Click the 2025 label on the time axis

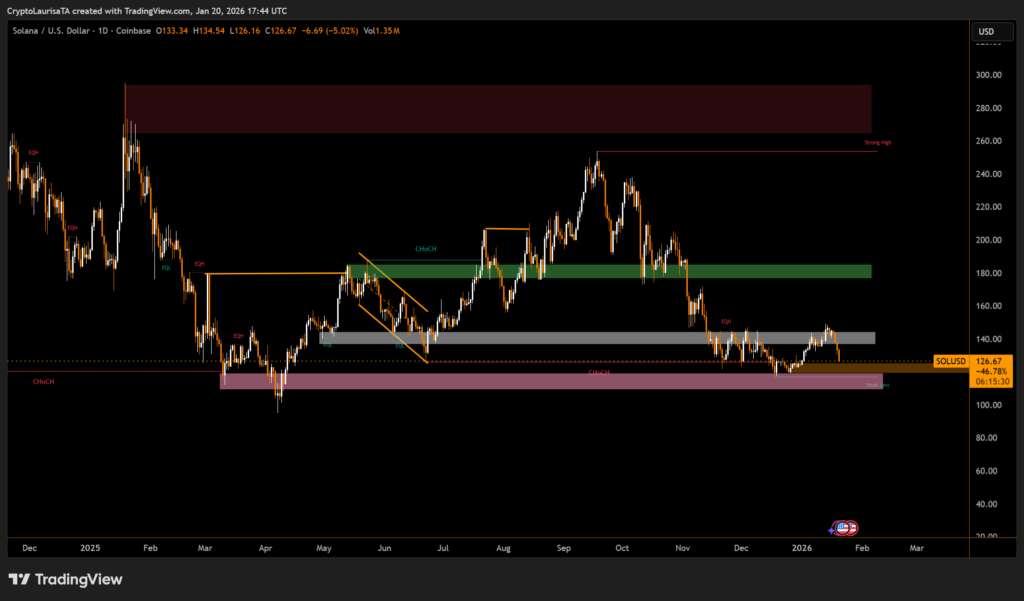pos(90,548)
